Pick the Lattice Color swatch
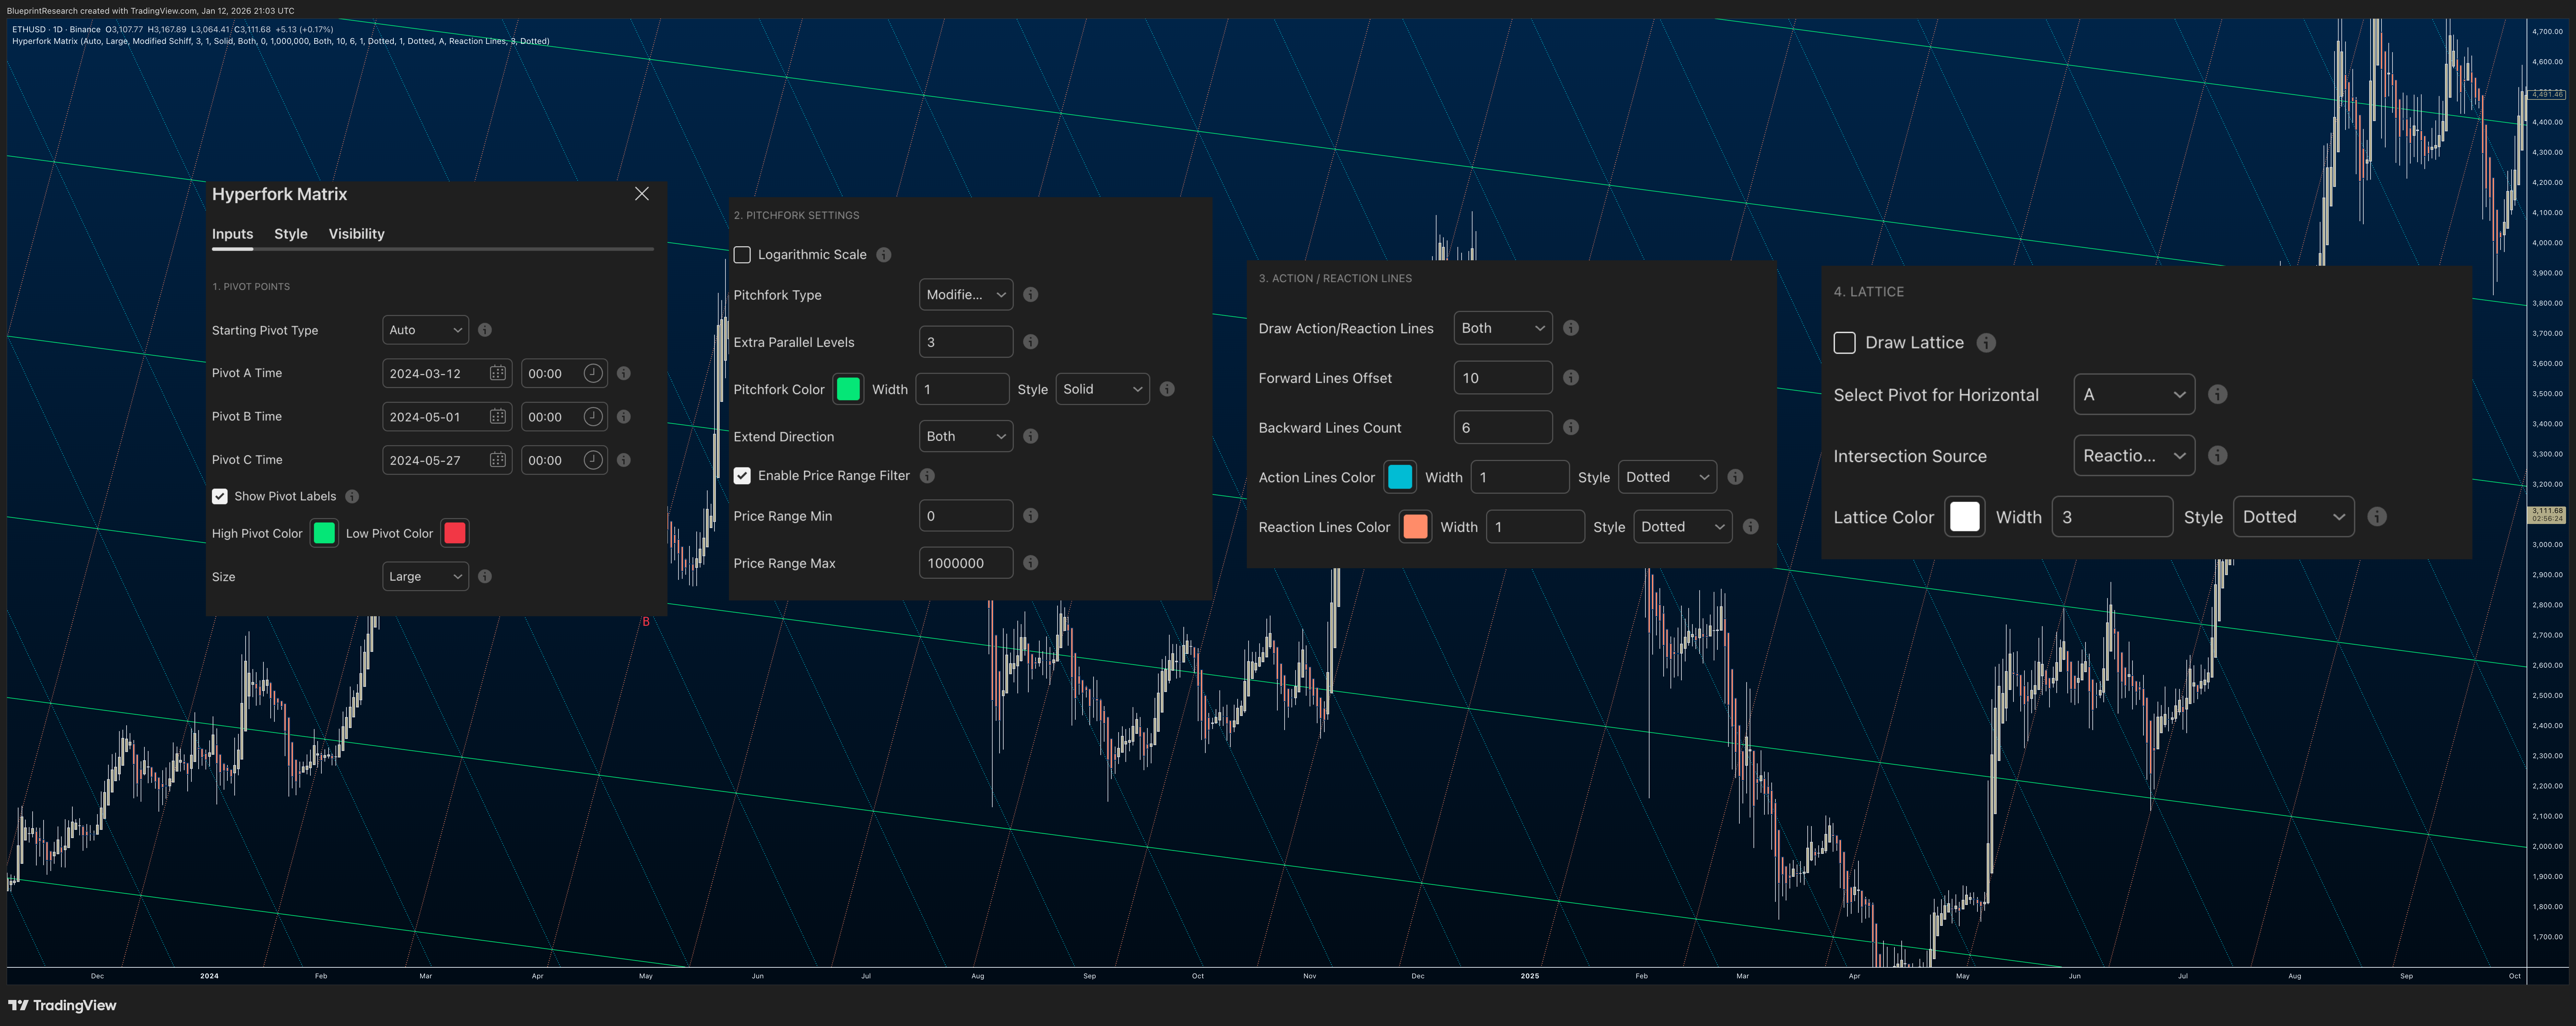The width and height of the screenshot is (2576, 1026). tap(1965, 517)
